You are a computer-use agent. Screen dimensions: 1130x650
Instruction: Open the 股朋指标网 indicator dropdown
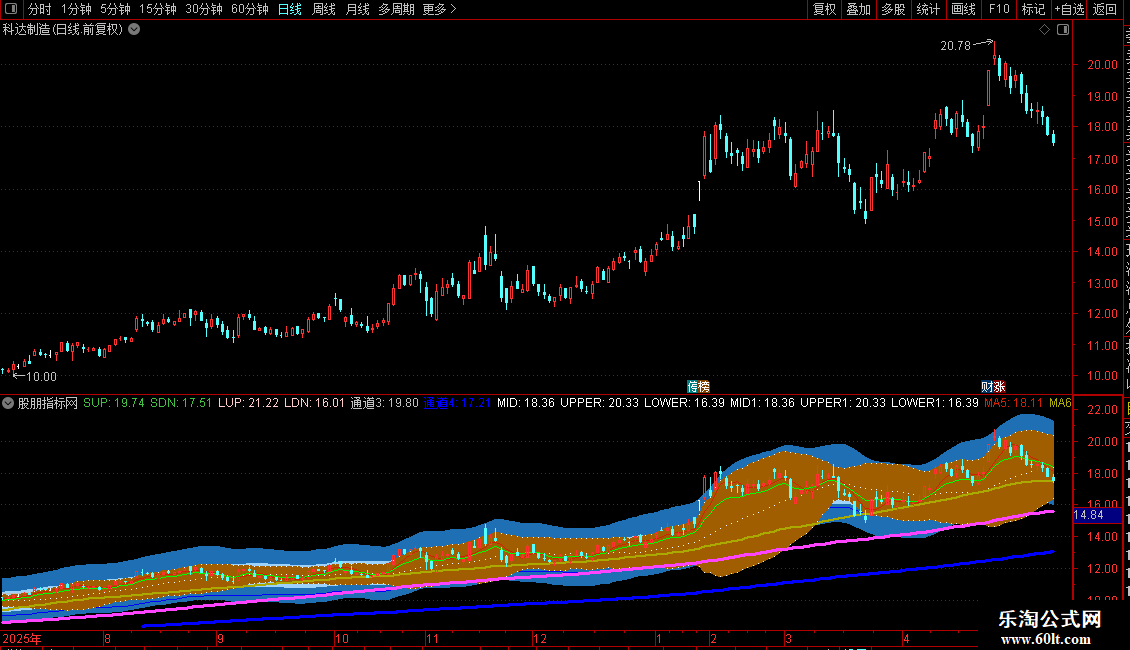click(8, 403)
